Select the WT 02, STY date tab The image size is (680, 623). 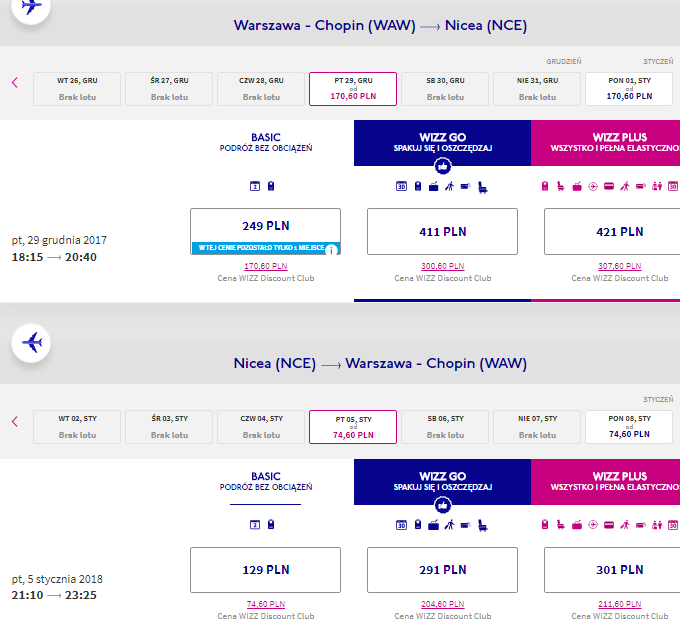pos(77,427)
